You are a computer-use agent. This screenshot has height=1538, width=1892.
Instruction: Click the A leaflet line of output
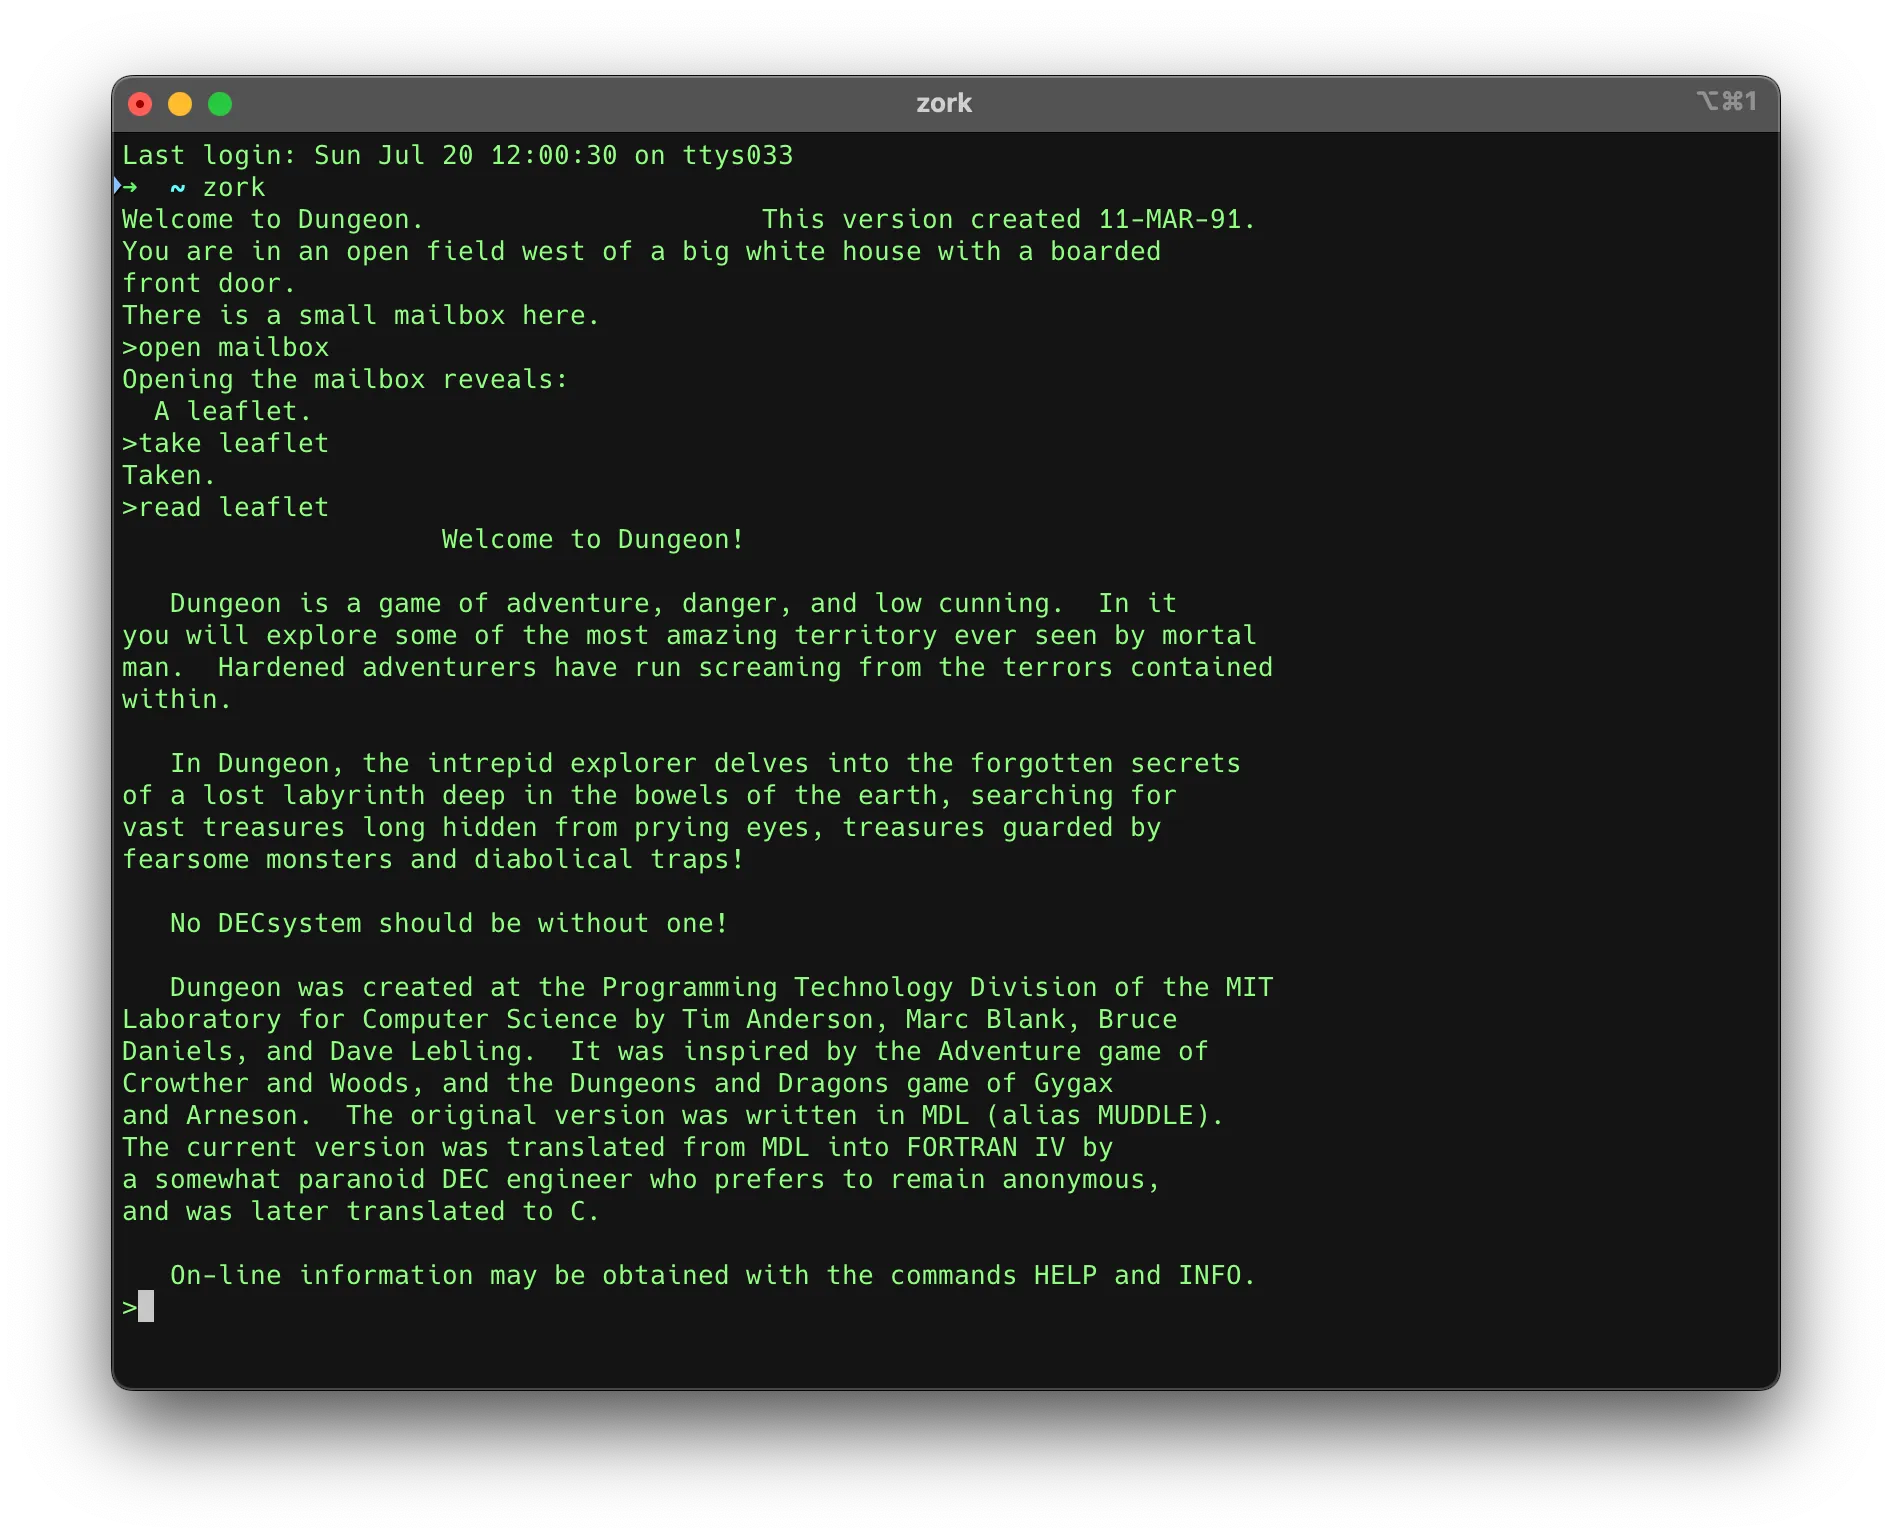pos(231,411)
